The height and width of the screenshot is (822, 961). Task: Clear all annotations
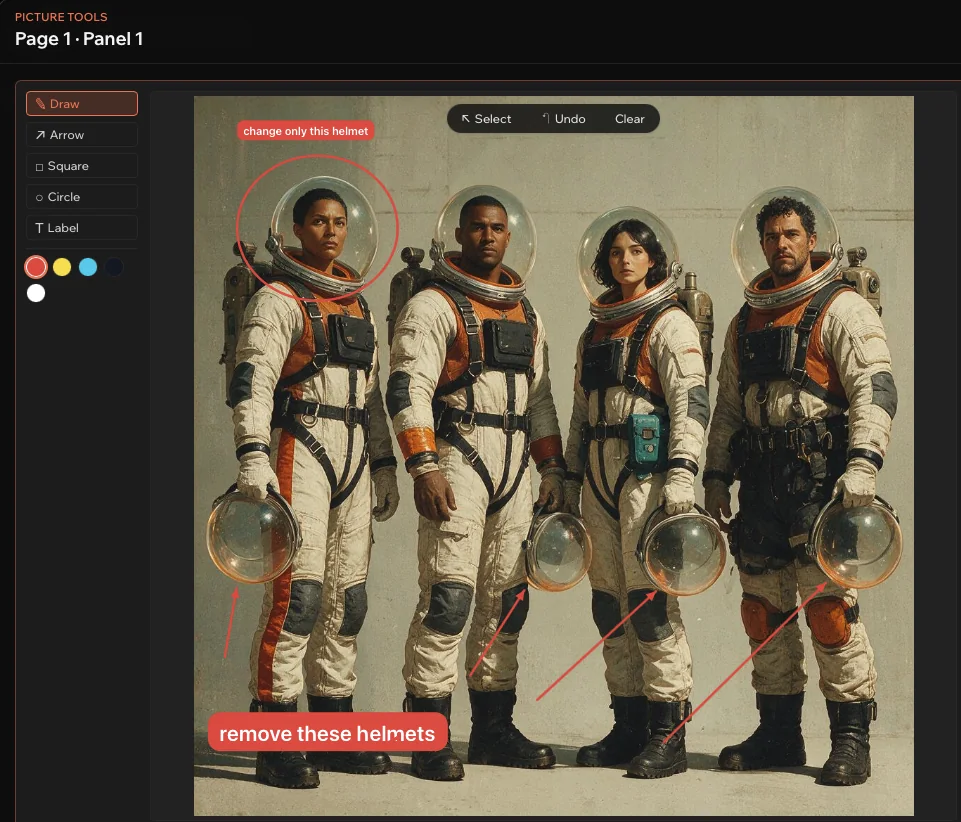click(x=629, y=119)
